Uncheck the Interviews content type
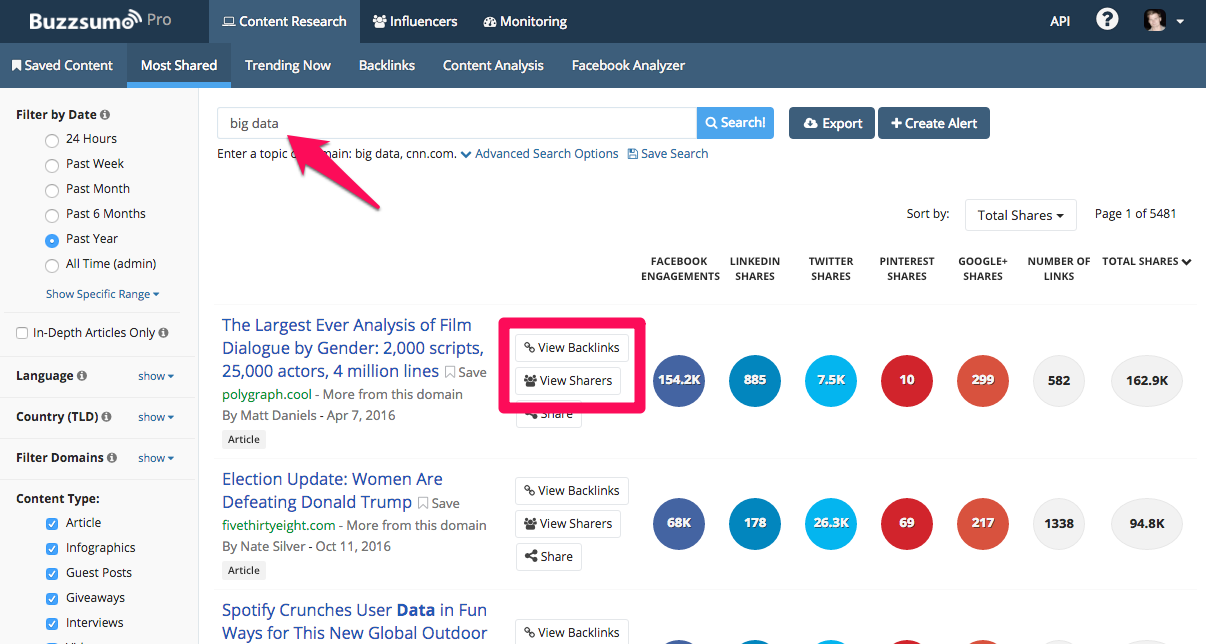 (x=52, y=623)
